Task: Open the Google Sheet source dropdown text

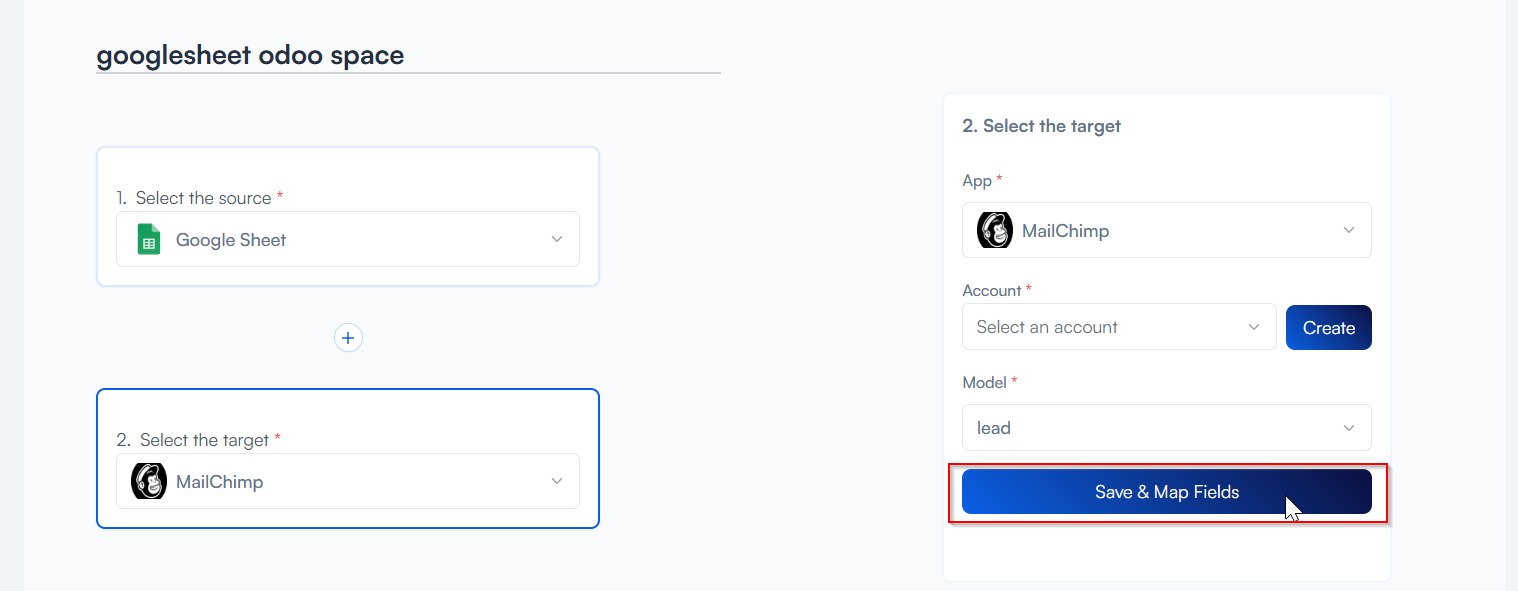Action: [231, 240]
